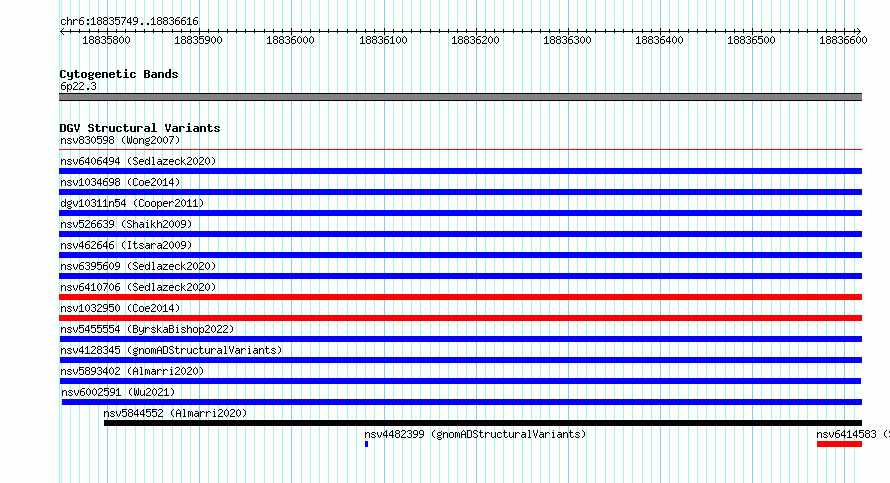The height and width of the screenshot is (483, 890).
Task: Click the black bar under nsv5844552
Action: [482, 423]
